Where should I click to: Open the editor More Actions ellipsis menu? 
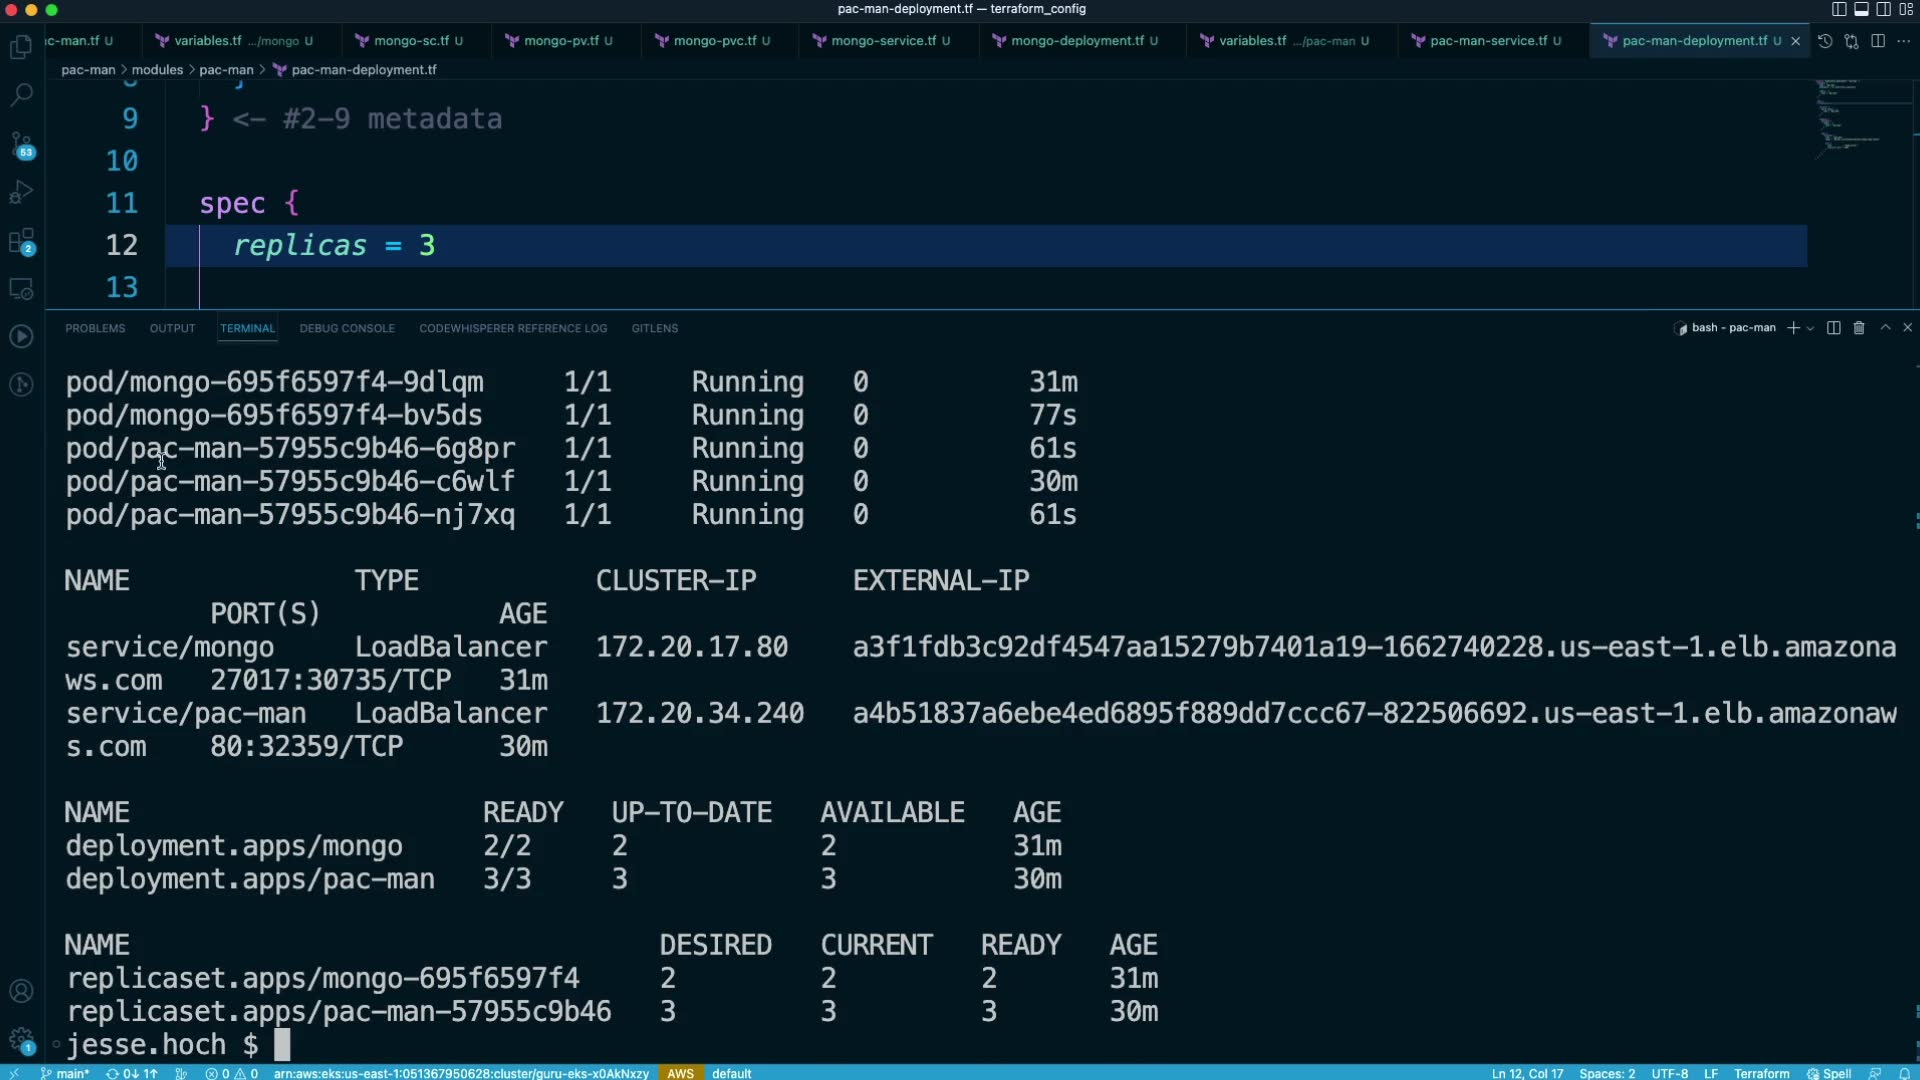pyautogui.click(x=1903, y=41)
